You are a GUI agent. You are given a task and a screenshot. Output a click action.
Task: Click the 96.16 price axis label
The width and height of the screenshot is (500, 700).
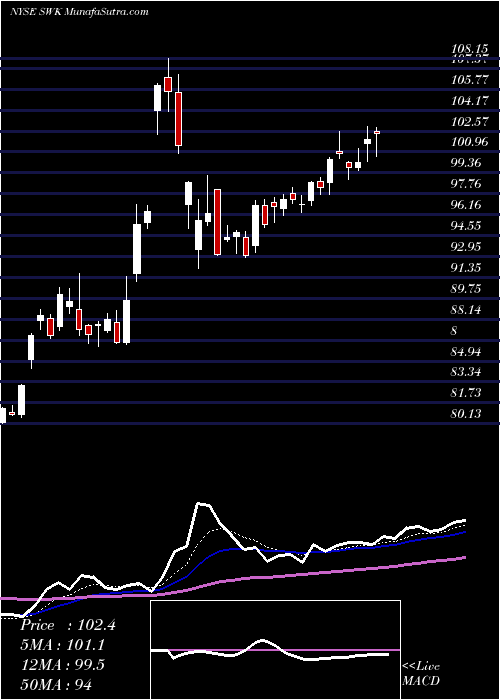[467, 205]
